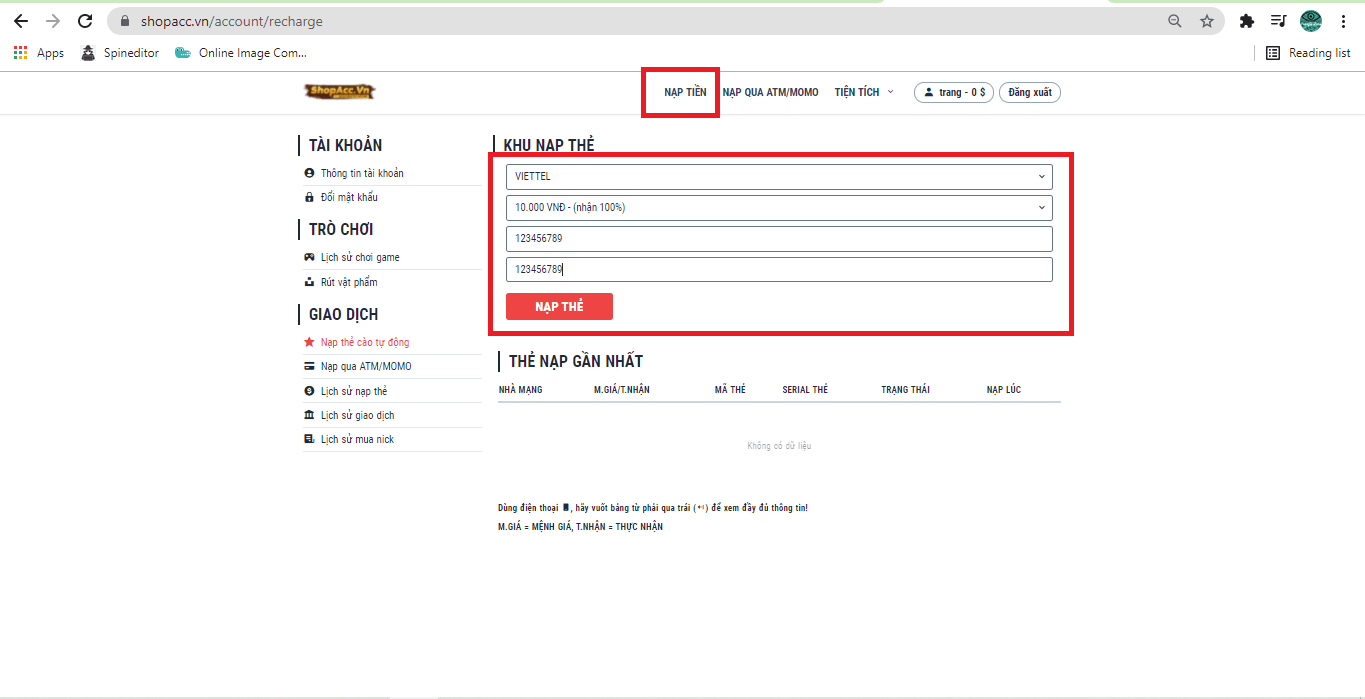Click the NHÀ MẠNG column header

[x=521, y=390]
